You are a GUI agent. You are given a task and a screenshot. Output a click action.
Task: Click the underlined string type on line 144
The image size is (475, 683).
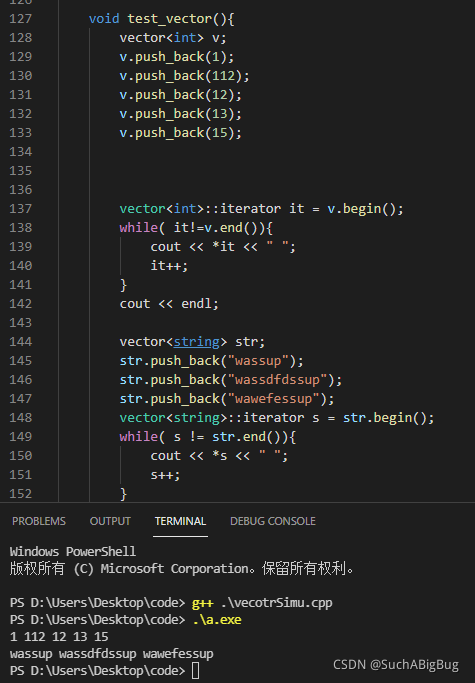(197, 342)
